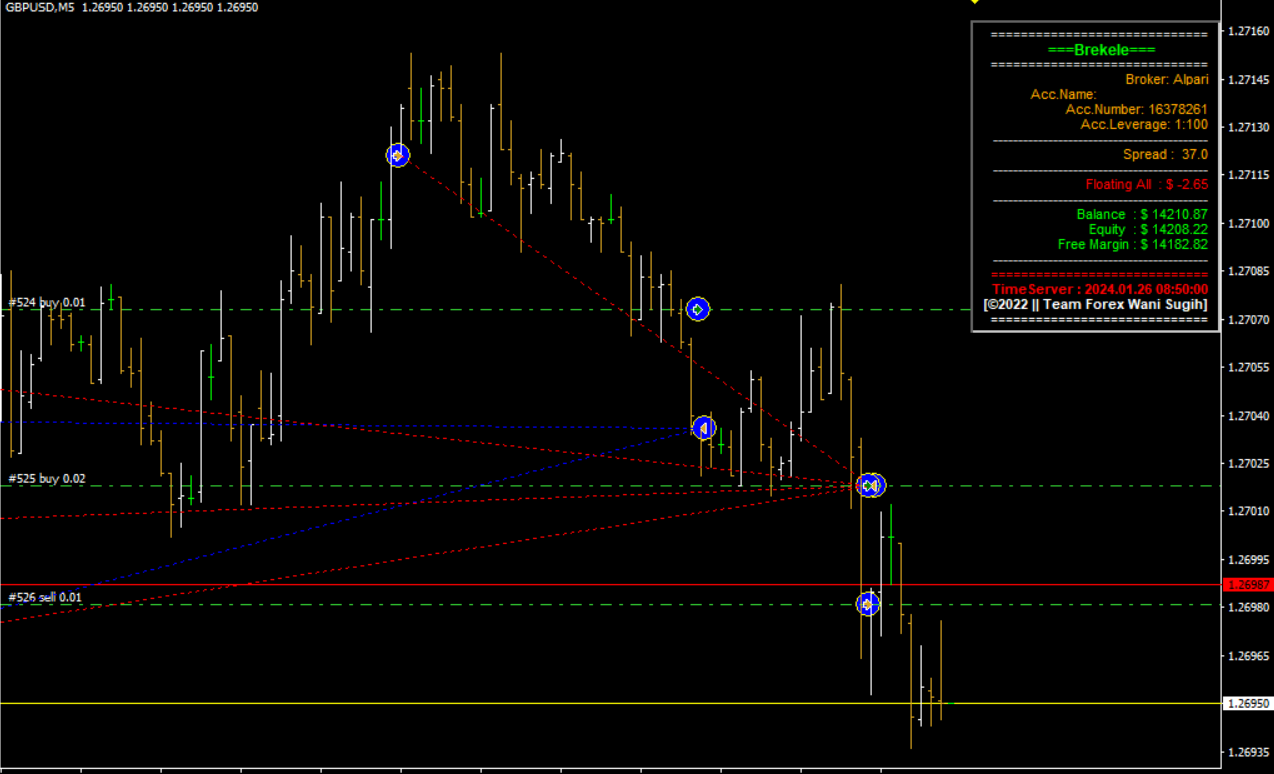Viewport: 1274px width, 774px height.
Task: Select the overlapping trade markers on the #525 line
Action: click(870, 485)
